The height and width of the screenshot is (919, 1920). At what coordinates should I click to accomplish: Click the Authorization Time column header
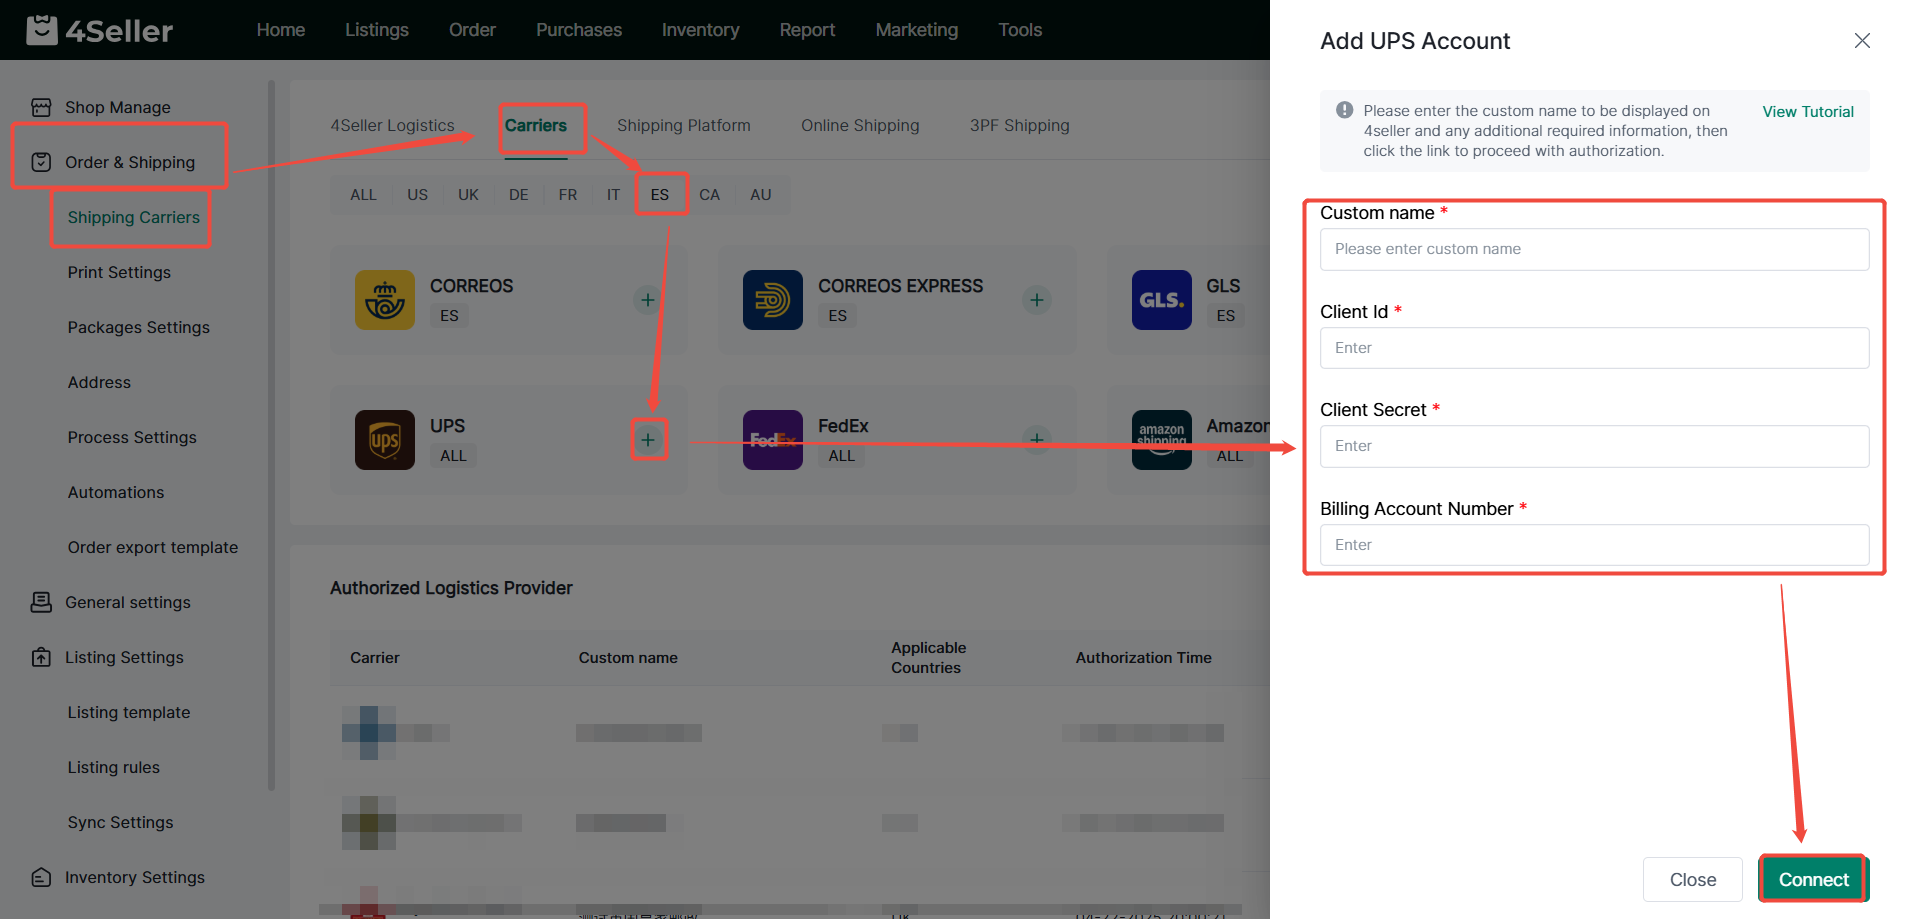coord(1144,657)
